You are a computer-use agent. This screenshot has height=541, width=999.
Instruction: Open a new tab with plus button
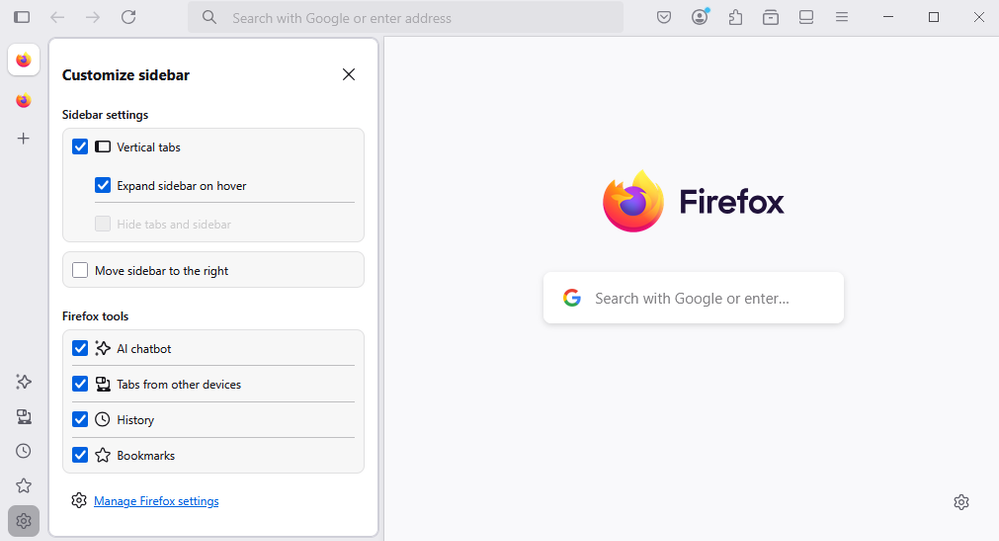tap(23, 139)
